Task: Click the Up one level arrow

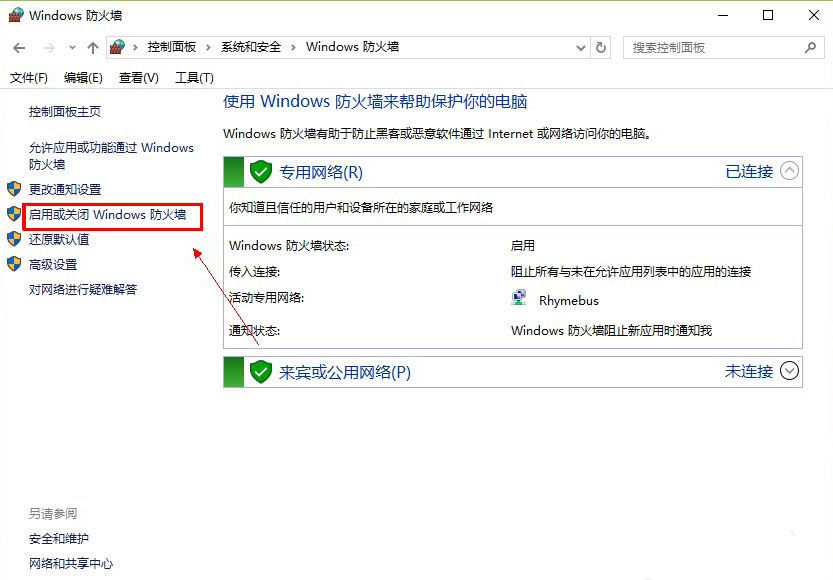Action: coord(93,48)
